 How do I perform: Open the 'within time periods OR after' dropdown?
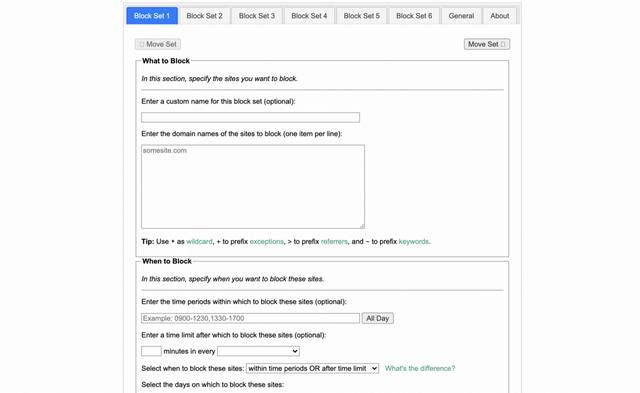tap(312, 369)
